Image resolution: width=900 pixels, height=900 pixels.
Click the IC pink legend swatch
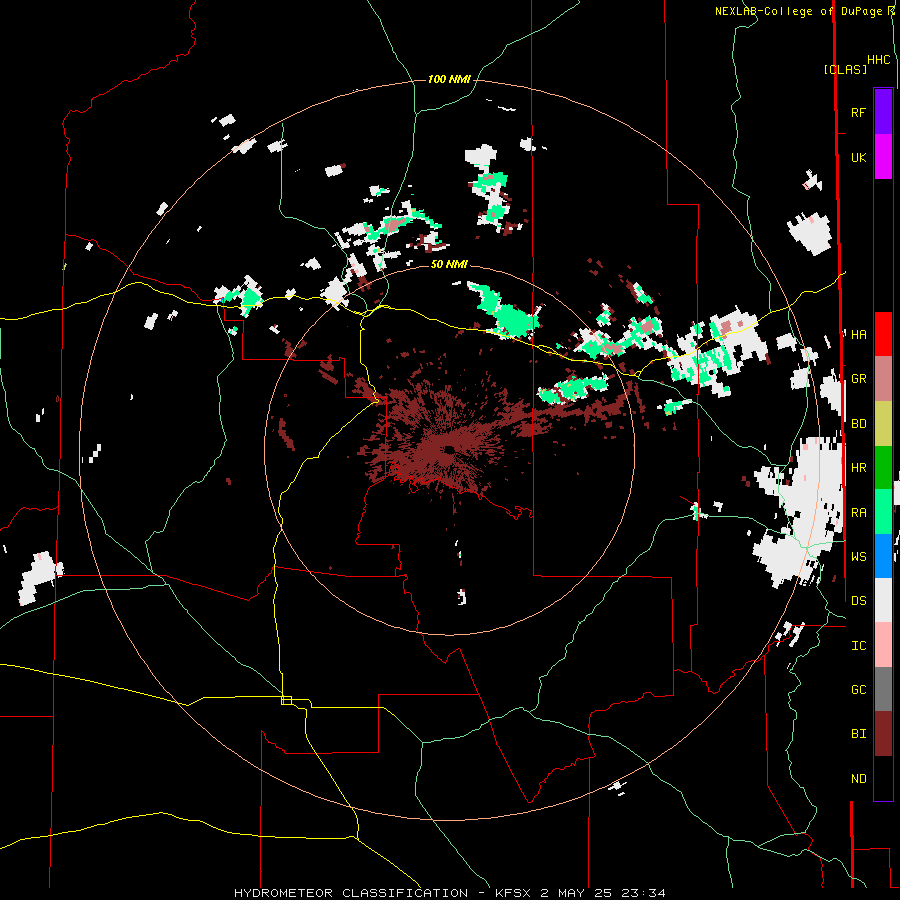(x=883, y=645)
